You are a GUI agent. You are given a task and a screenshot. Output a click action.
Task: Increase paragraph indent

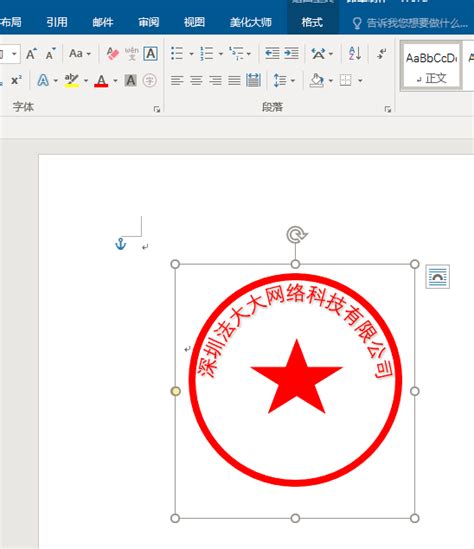click(x=291, y=54)
